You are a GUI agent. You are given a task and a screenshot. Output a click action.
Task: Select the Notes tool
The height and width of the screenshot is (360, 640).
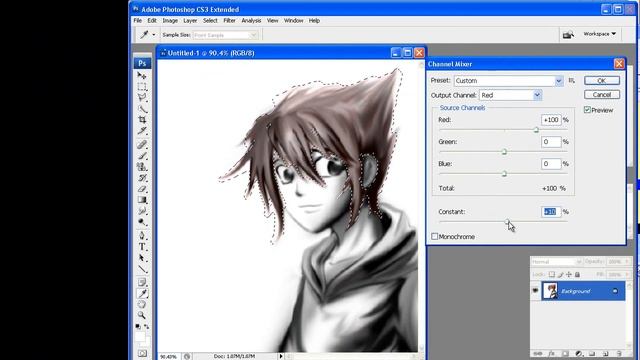pos(142,282)
